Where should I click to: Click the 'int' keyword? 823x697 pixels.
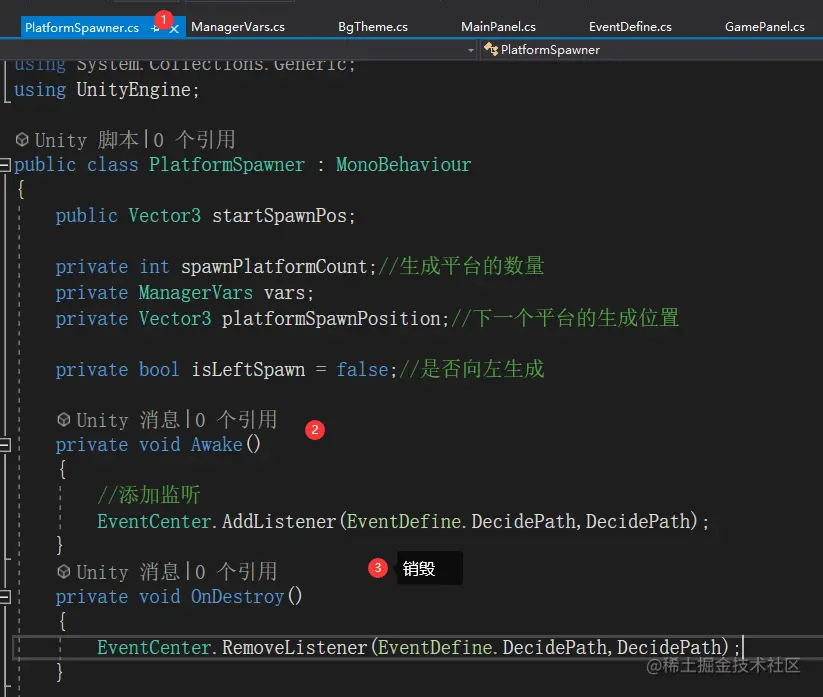pos(154,267)
